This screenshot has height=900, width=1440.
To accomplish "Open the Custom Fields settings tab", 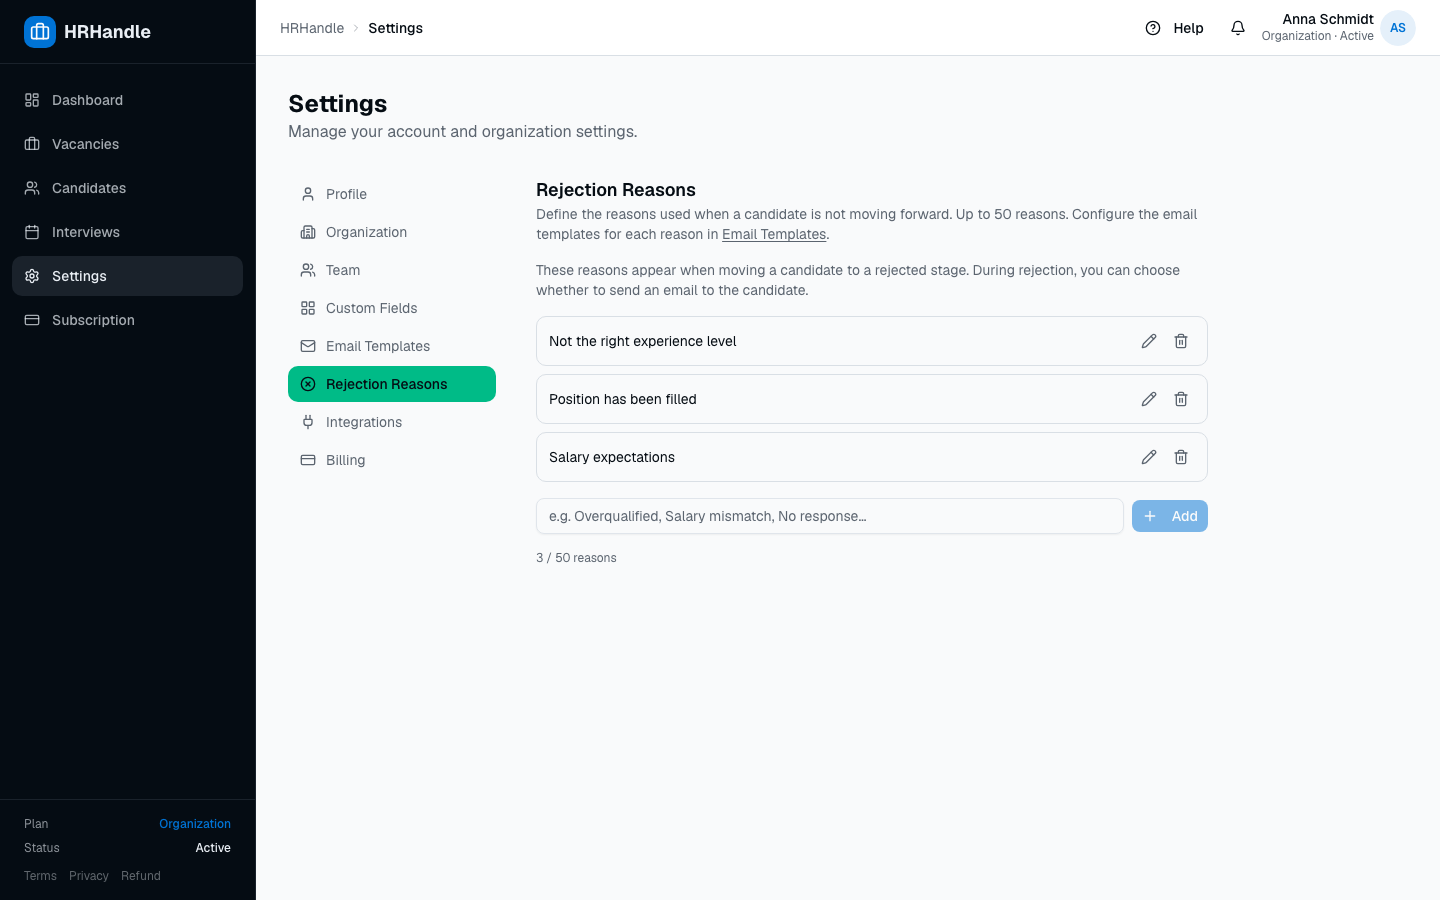I will 392,308.
